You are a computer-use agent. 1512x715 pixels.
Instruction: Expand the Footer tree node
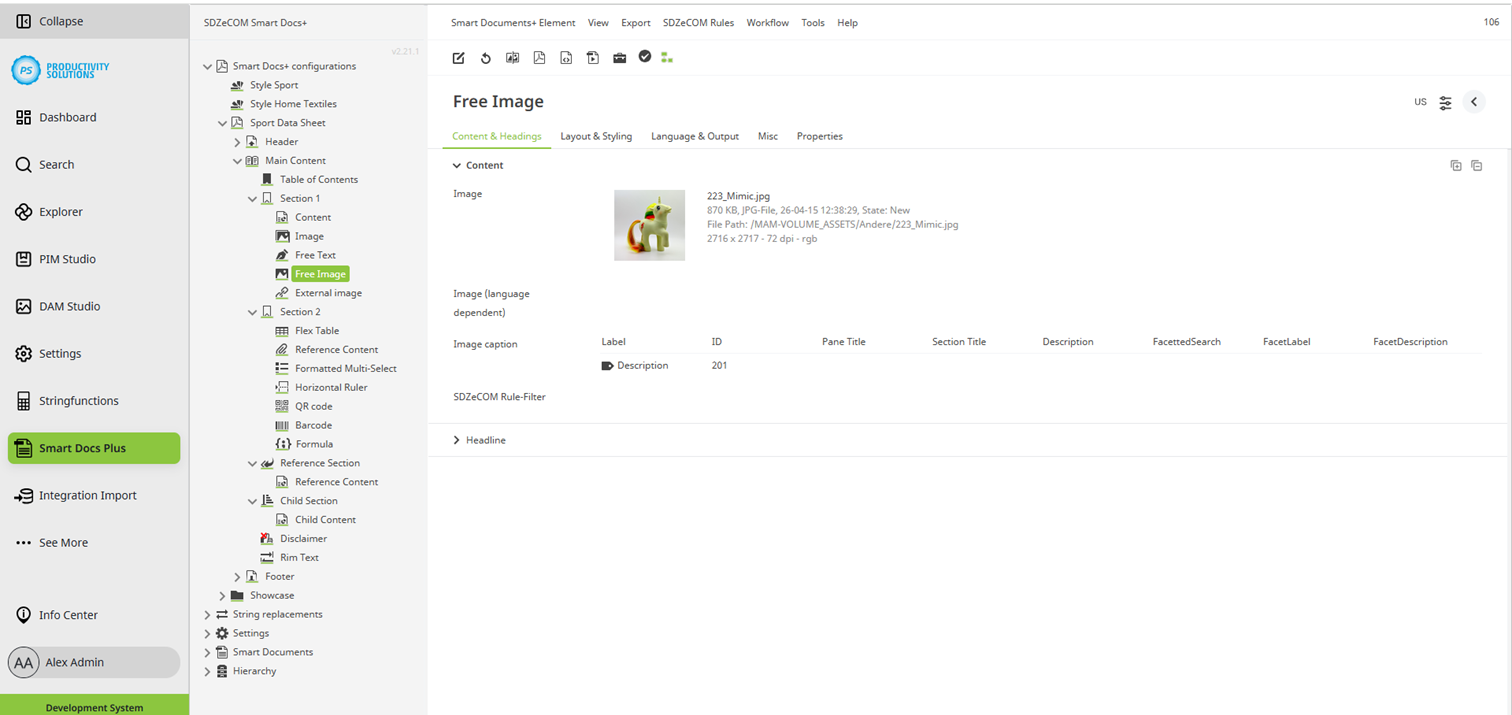[238, 577]
